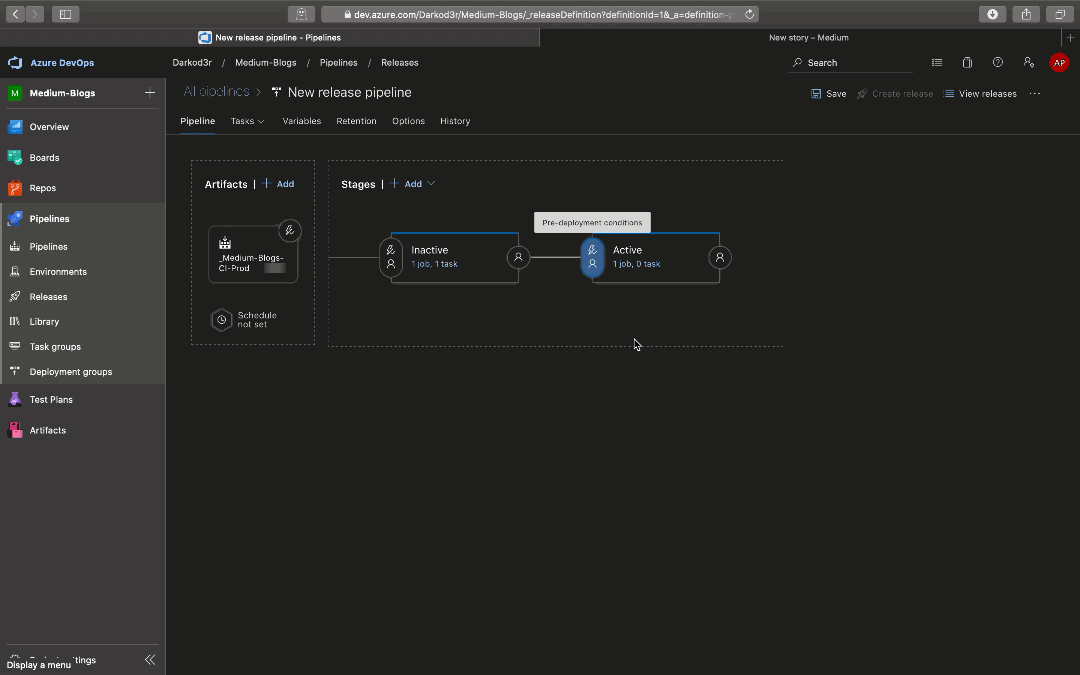Click the Search field

(x=851, y=63)
